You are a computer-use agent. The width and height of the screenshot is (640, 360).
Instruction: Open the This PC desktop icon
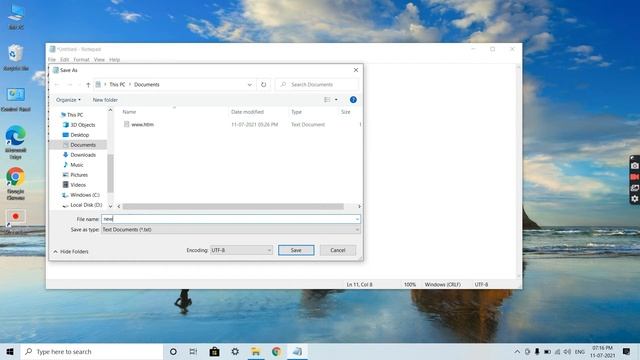point(16,16)
